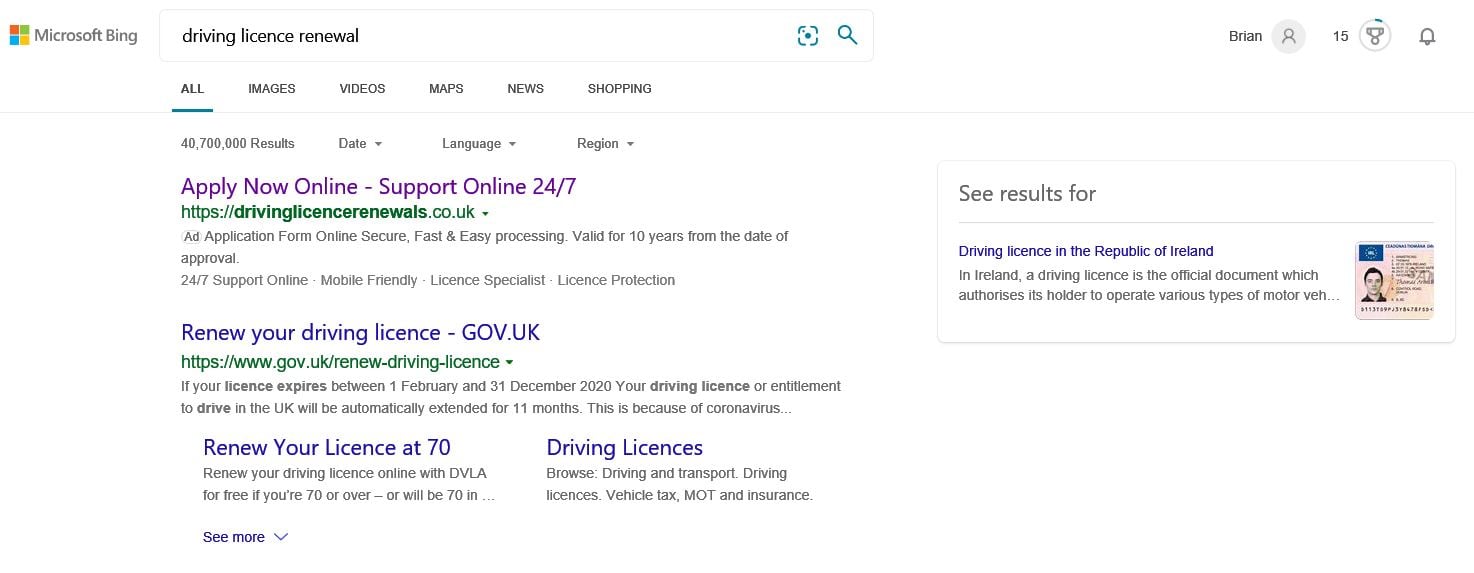Click the See results for heading

point(1027,194)
